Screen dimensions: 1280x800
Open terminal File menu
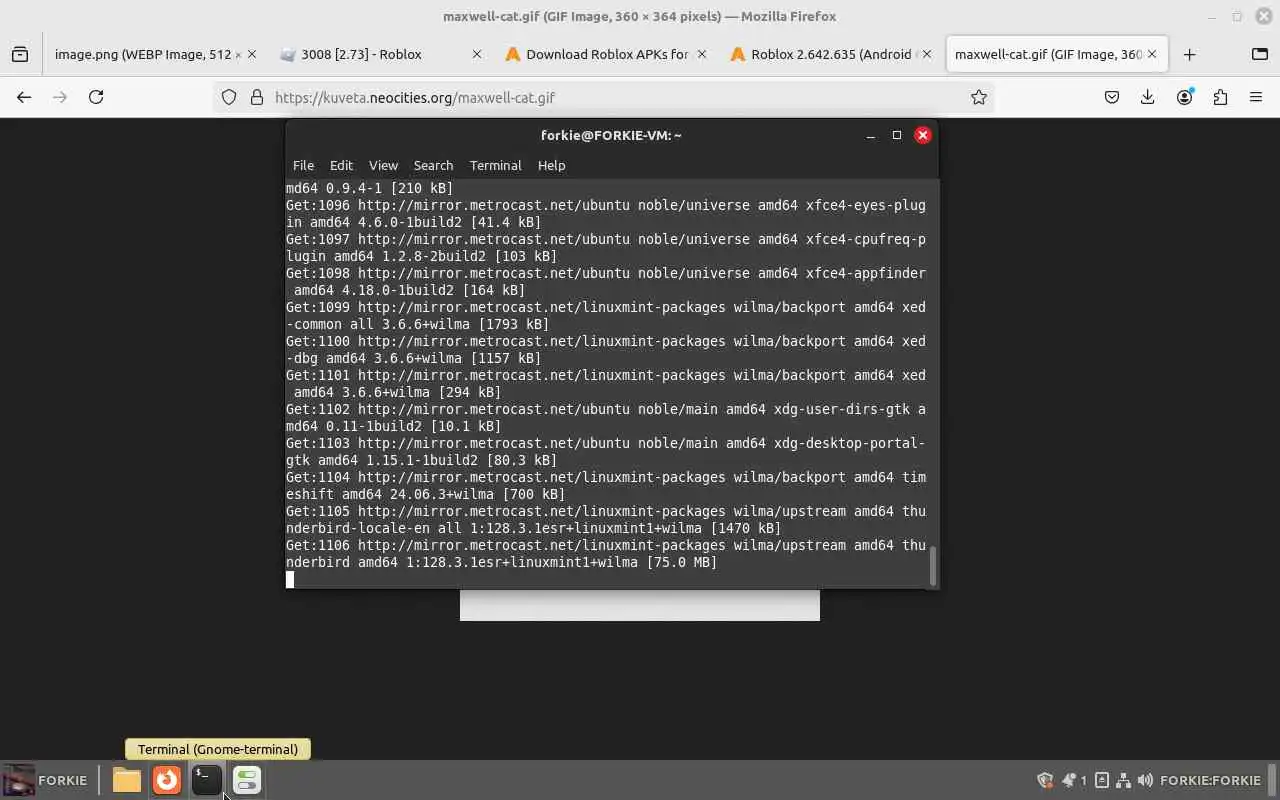[x=303, y=165]
